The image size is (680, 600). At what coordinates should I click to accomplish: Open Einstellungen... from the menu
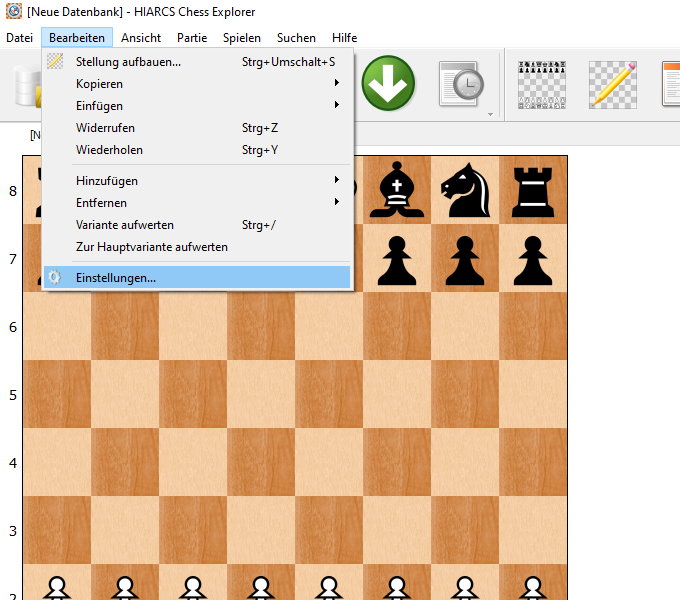(197, 277)
